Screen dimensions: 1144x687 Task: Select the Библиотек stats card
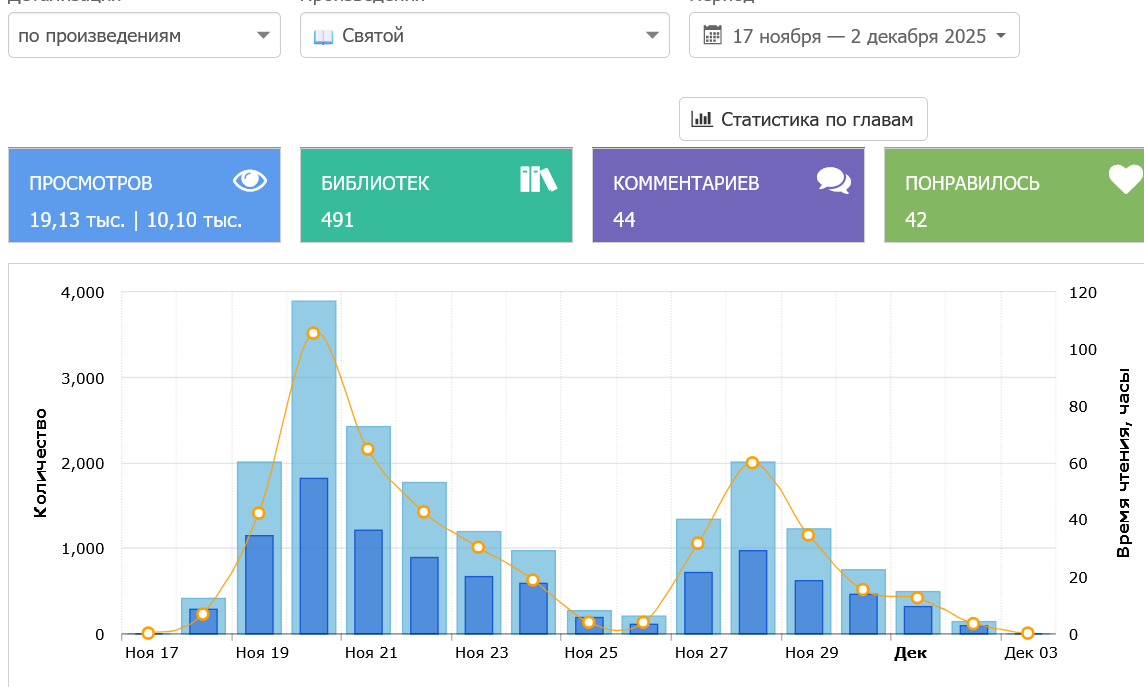(436, 195)
